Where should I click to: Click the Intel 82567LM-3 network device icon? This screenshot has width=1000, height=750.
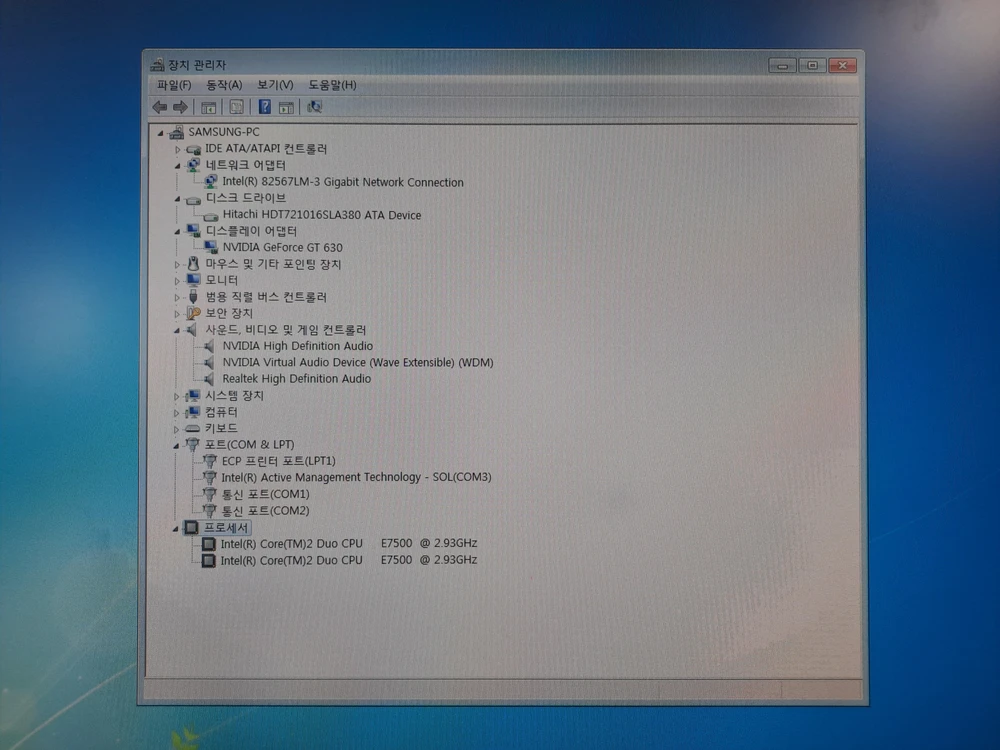(210, 182)
